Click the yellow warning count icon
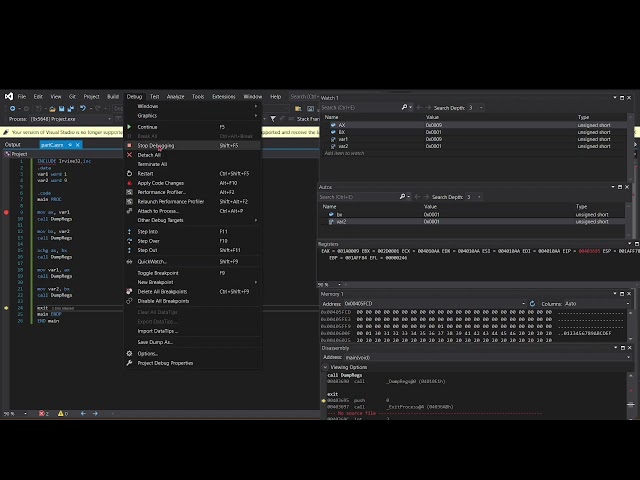This screenshot has height=480, width=640. tap(60, 413)
